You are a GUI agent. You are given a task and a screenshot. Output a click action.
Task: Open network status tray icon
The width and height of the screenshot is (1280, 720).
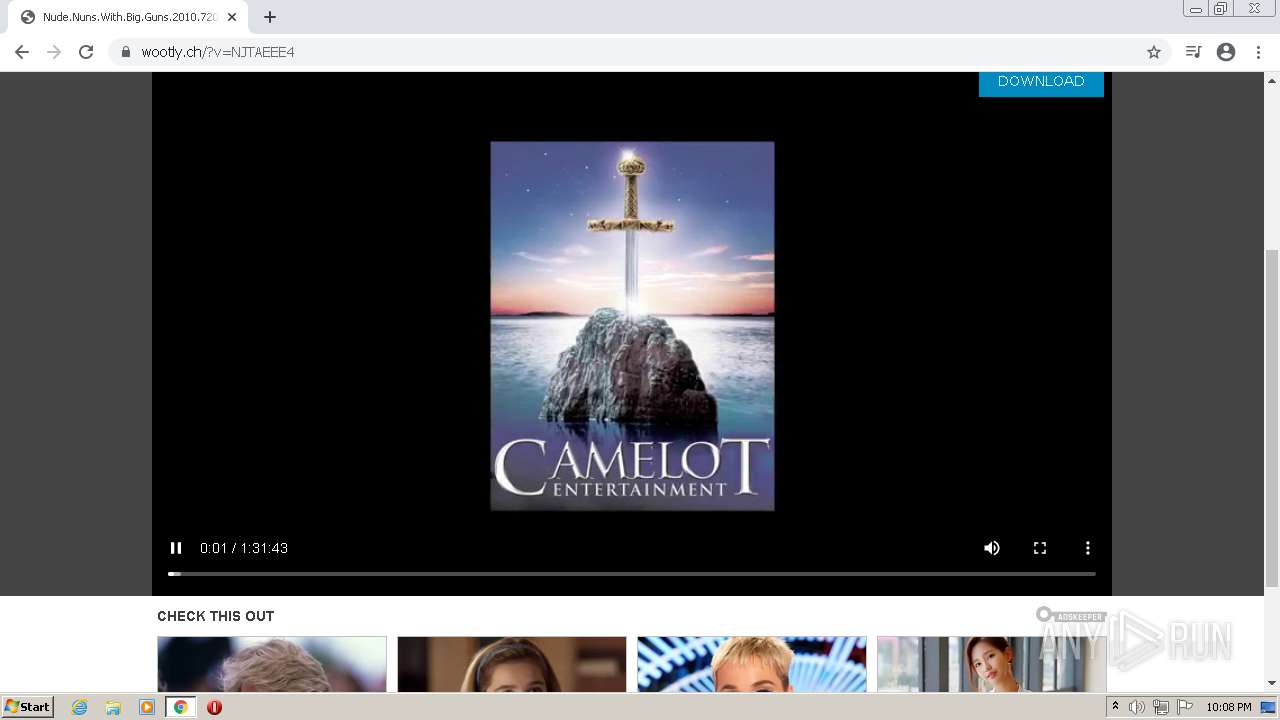click(x=1161, y=707)
